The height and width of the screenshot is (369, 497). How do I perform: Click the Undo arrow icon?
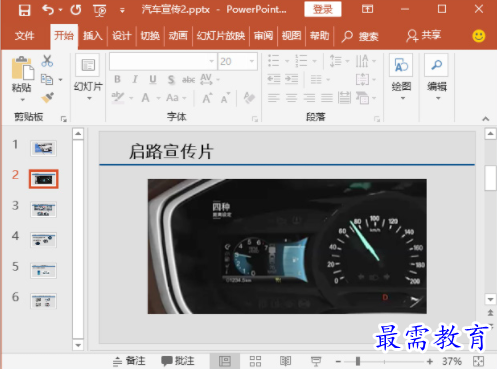click(x=48, y=10)
